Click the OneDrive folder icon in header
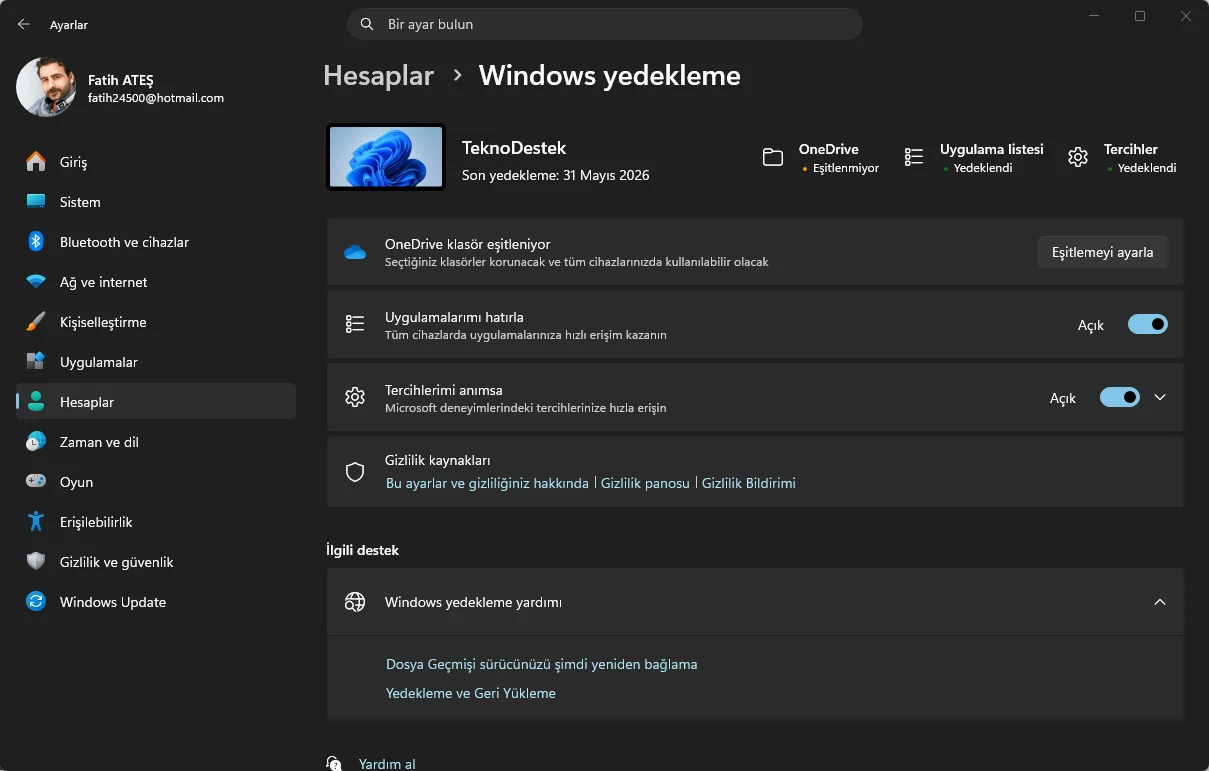This screenshot has height=771, width=1209. click(773, 157)
